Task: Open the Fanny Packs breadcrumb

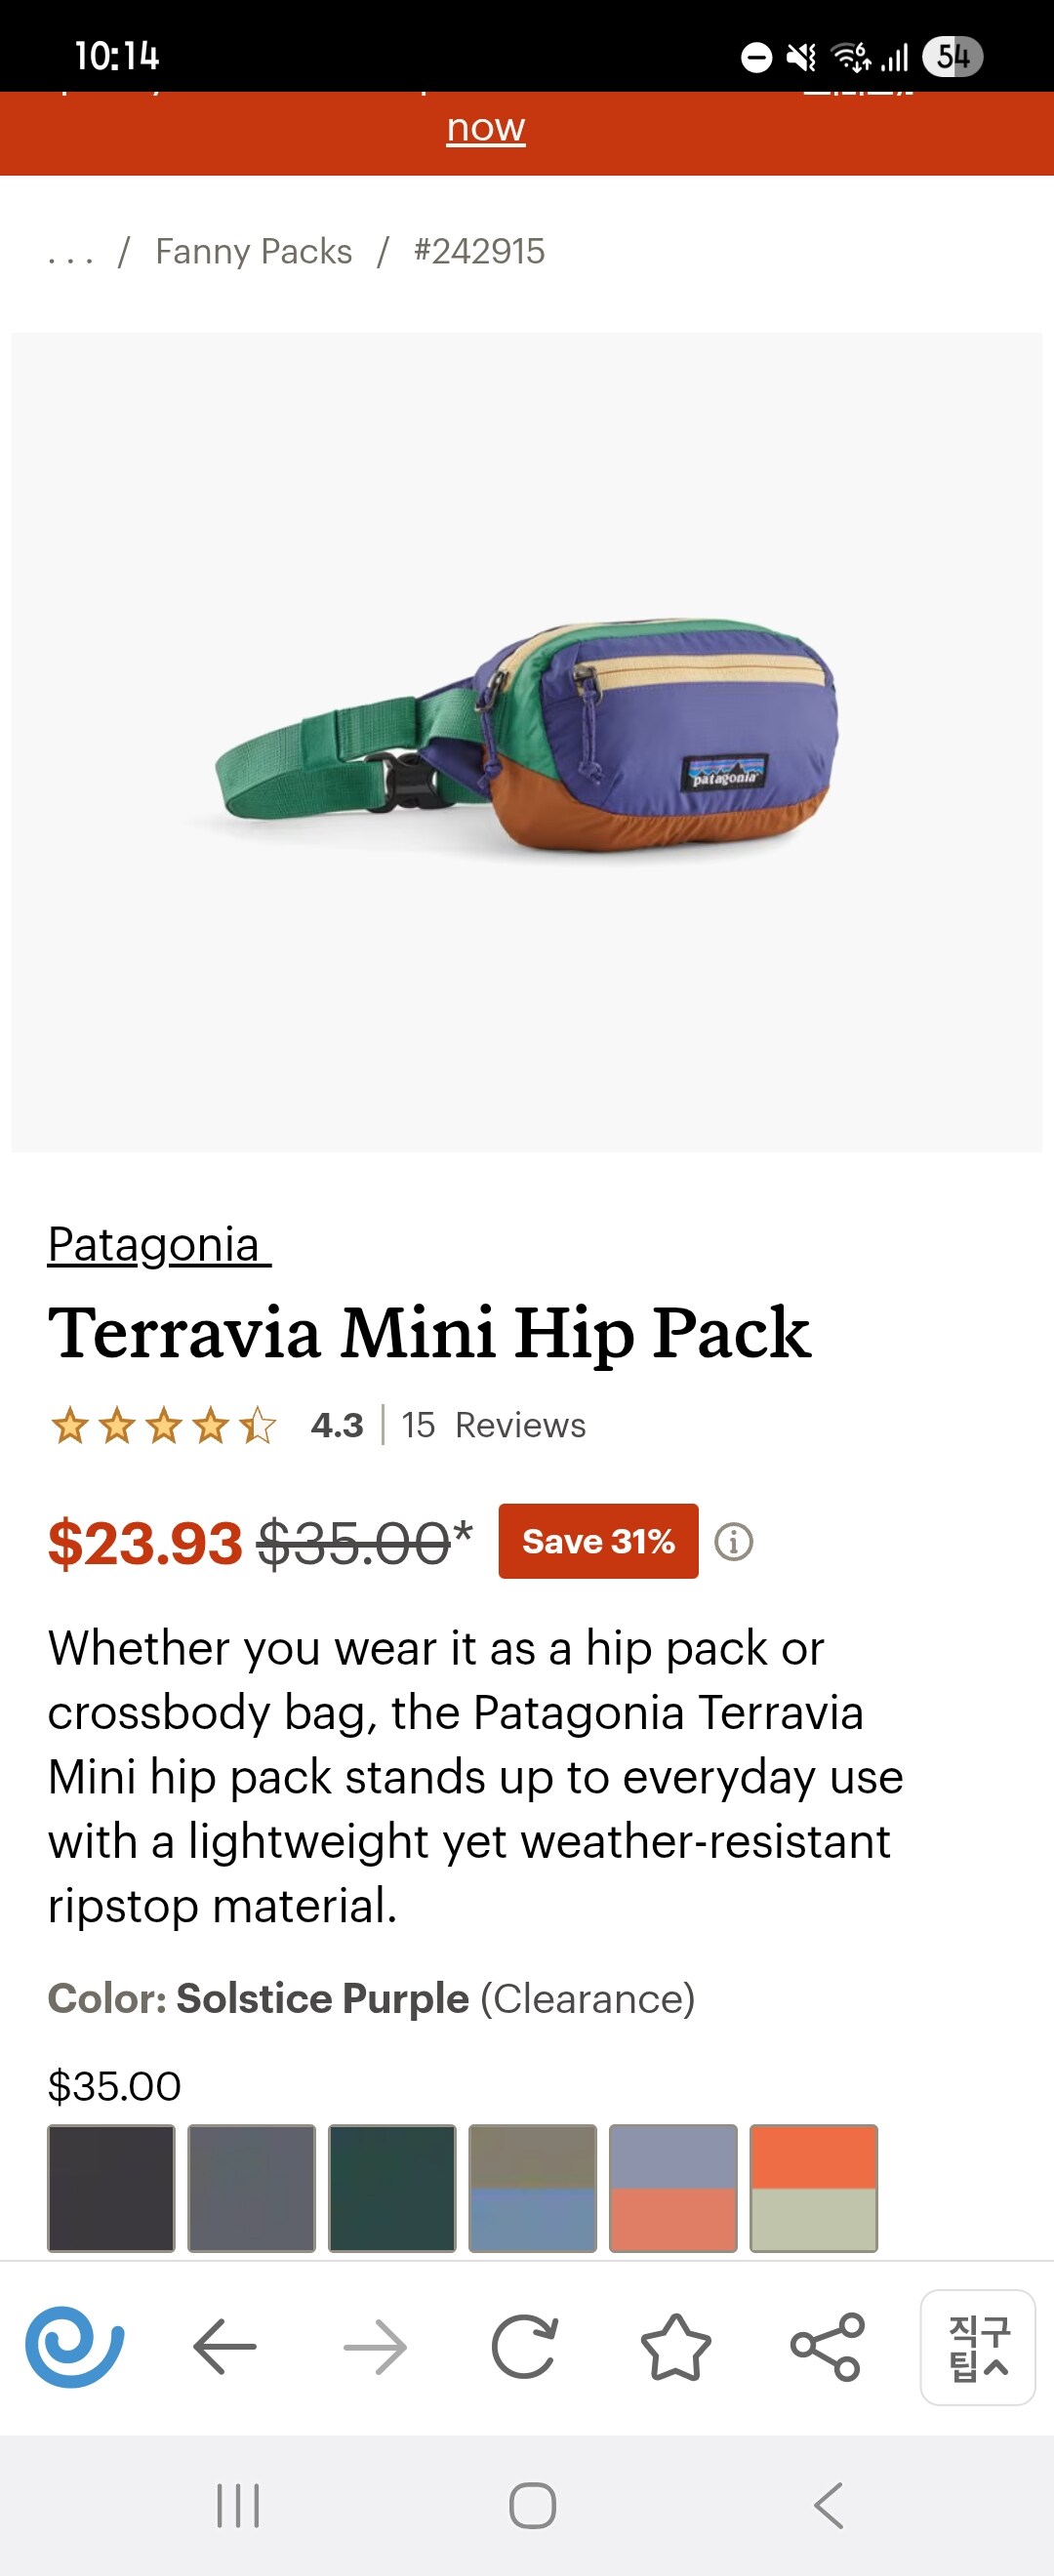Action: (254, 252)
